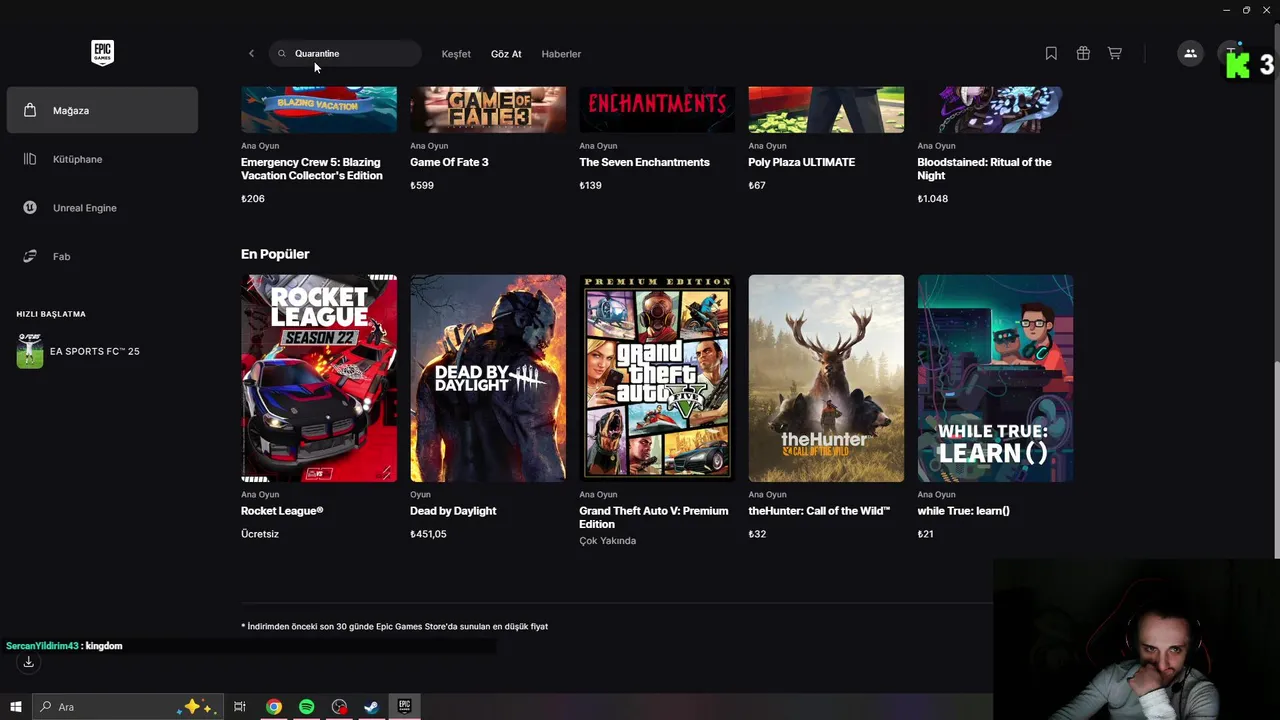Screen dimensions: 1280x720
Task: Open the Dead by Daylight cover art
Action: pyautogui.click(x=488, y=378)
